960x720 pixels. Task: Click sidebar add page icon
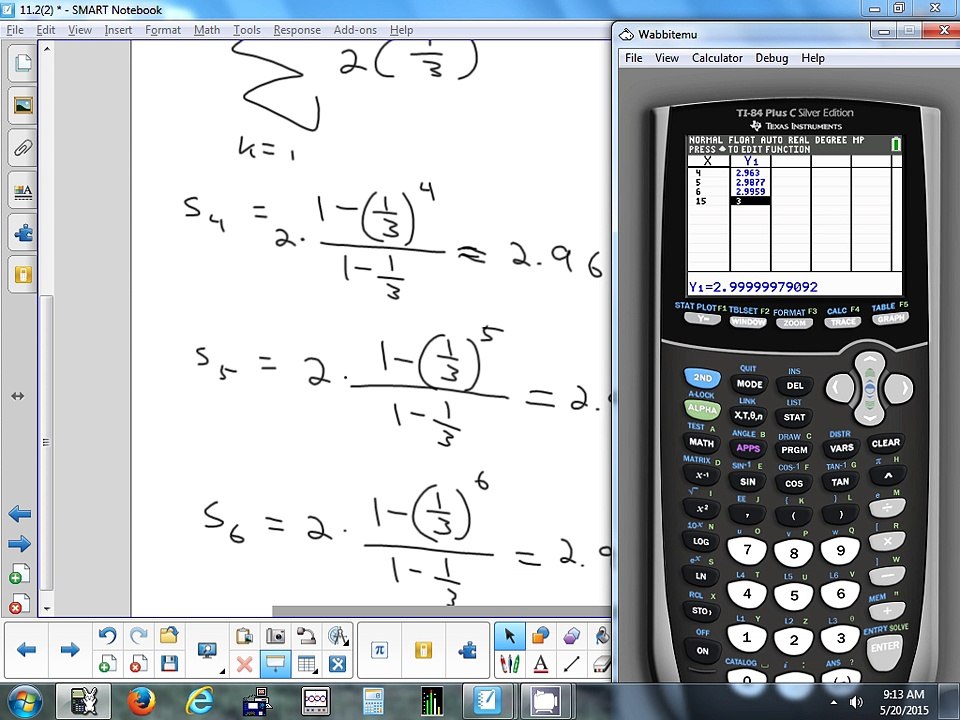[19, 574]
